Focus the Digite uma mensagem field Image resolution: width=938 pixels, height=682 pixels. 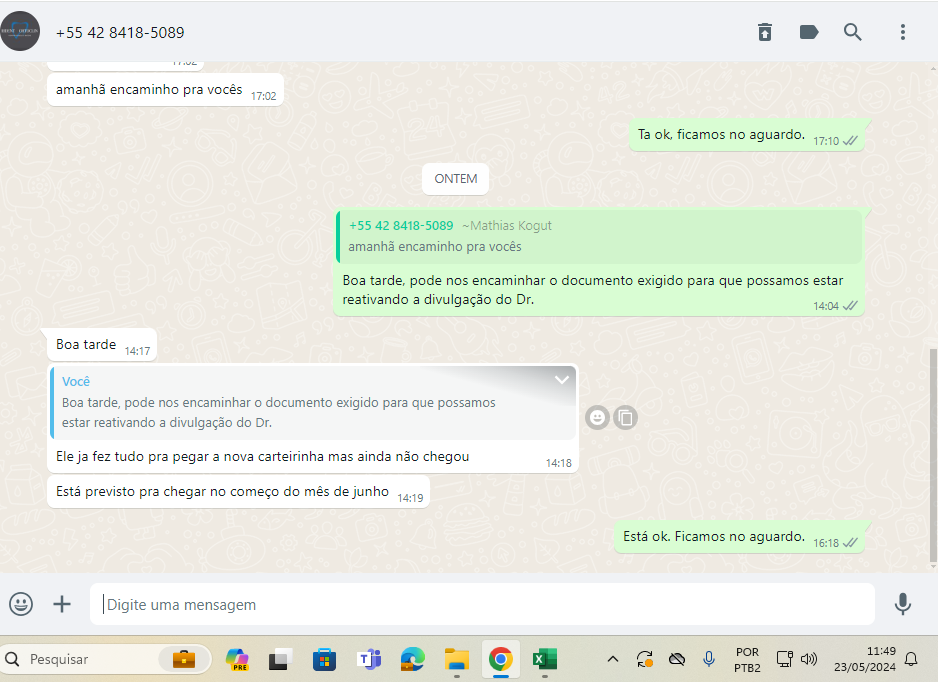point(482,604)
